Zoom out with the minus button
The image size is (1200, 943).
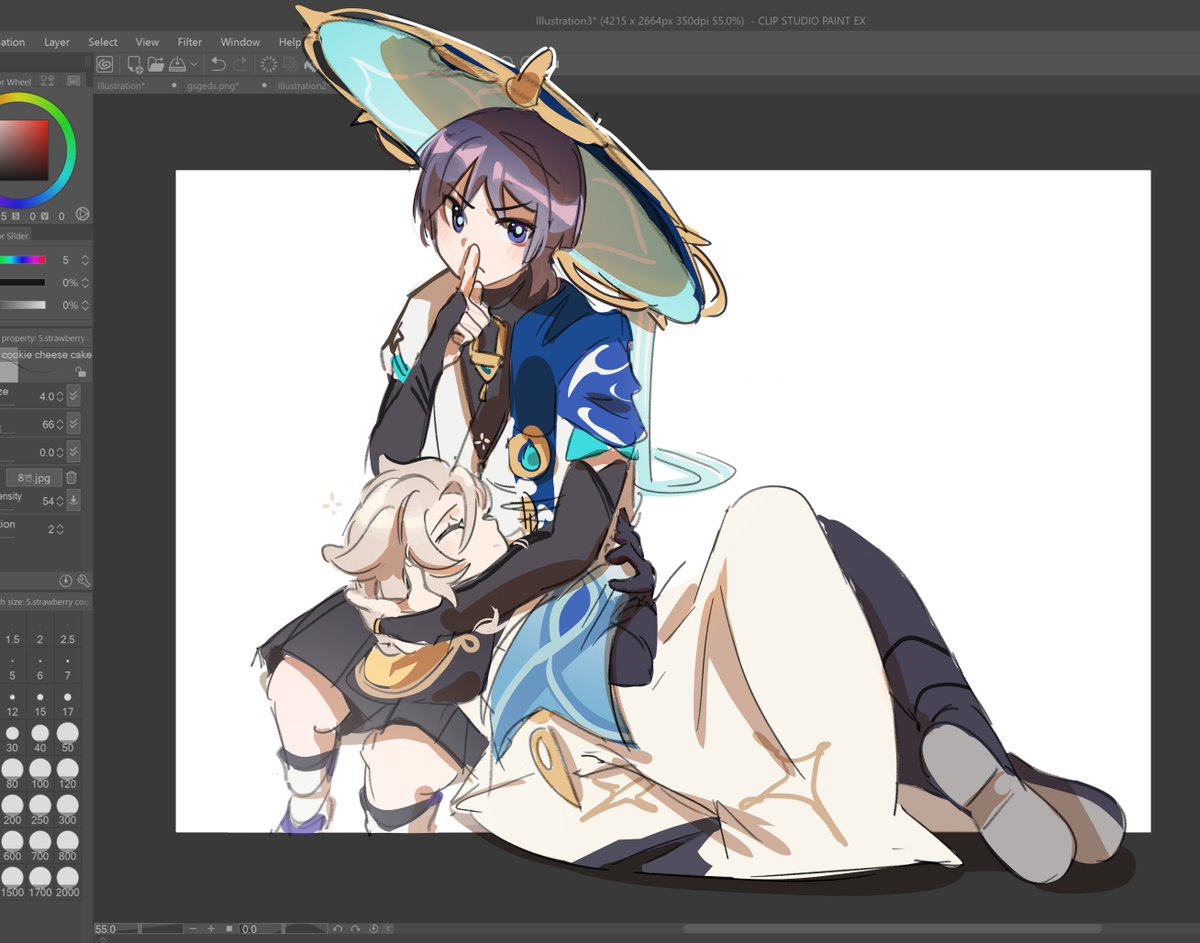click(193, 929)
